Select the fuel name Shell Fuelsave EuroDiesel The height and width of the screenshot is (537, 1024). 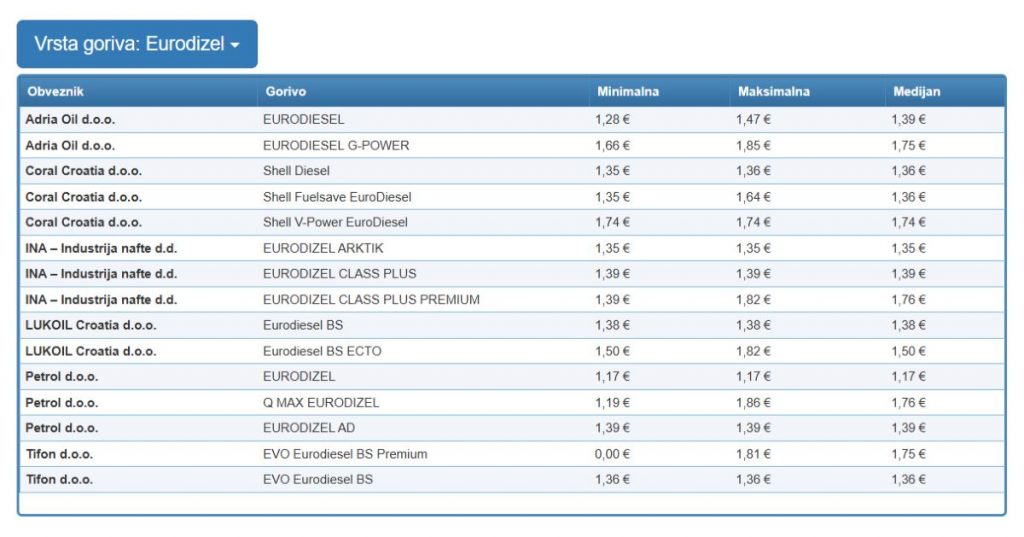(337, 197)
